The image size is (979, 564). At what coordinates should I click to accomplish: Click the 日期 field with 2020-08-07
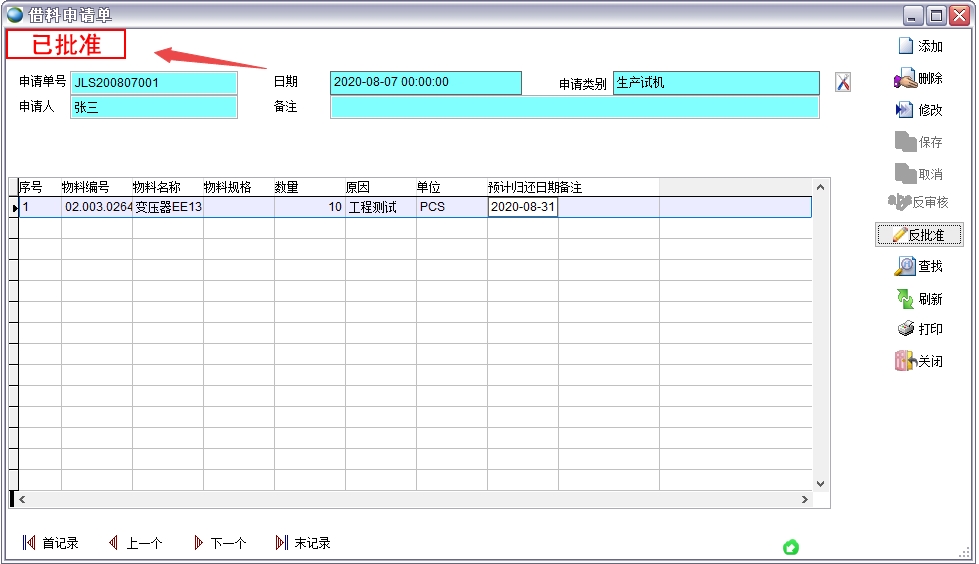(x=425, y=83)
